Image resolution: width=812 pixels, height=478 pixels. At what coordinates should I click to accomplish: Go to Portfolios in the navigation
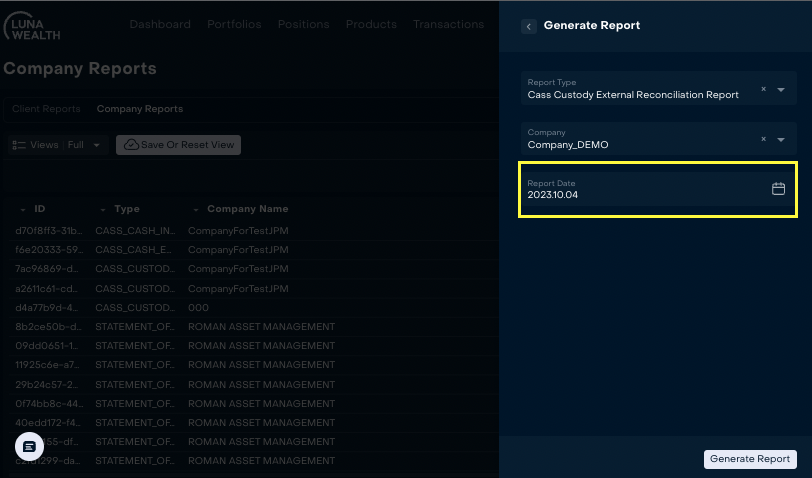click(x=234, y=25)
